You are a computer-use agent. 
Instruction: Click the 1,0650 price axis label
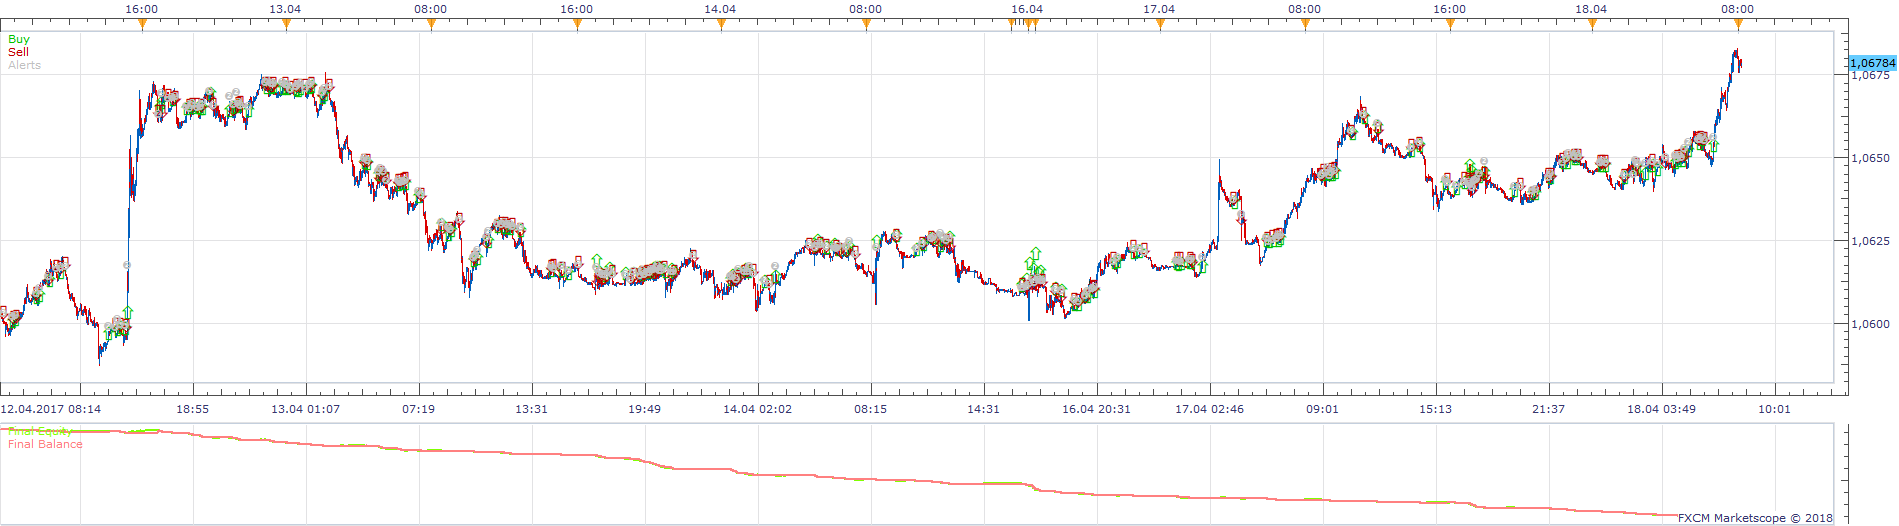pos(1870,158)
